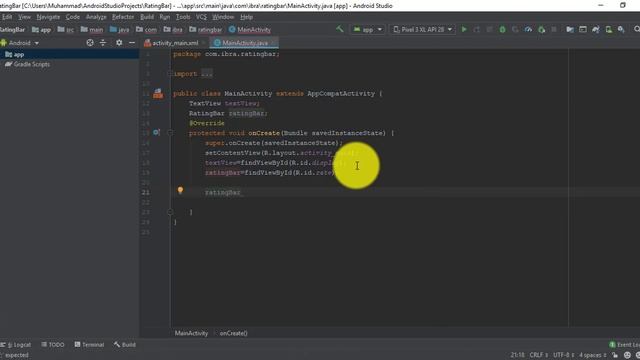Open the Run menu
The image size is (640, 360).
click(164, 17)
